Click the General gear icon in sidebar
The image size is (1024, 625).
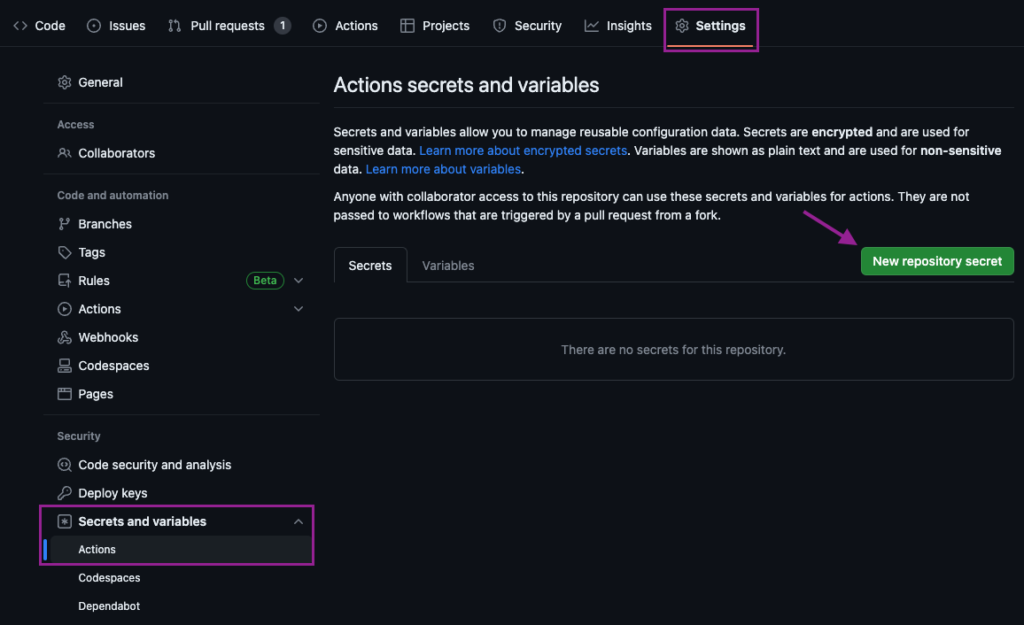pyautogui.click(x=64, y=82)
